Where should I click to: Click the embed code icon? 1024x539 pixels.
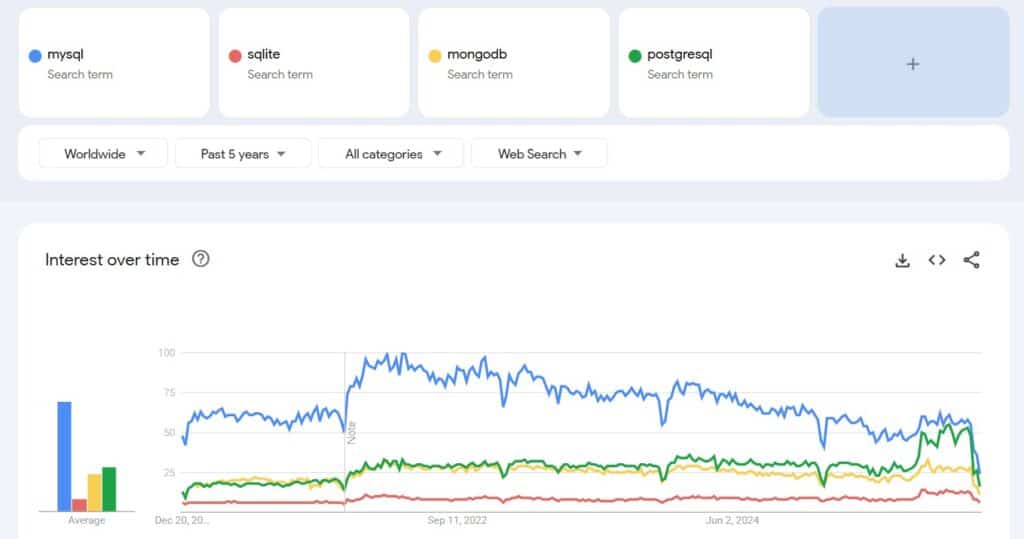coord(937,260)
